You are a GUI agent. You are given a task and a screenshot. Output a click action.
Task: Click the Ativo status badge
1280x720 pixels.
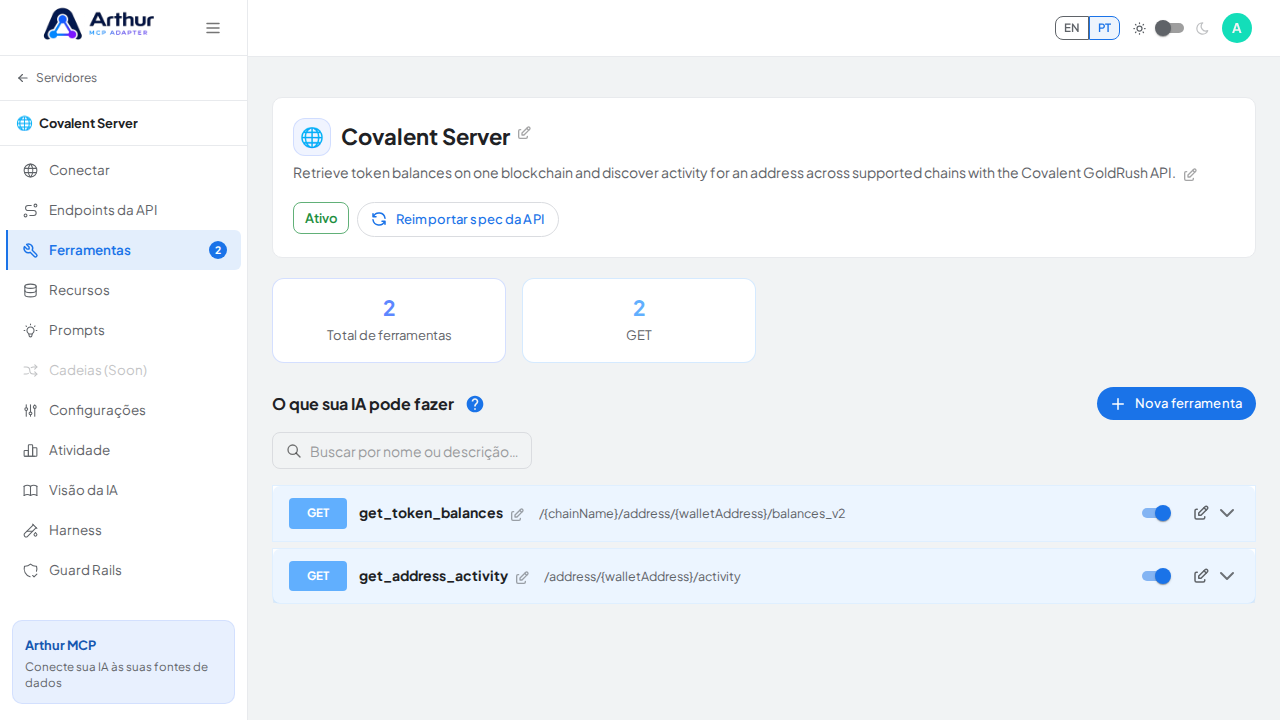[x=321, y=218]
